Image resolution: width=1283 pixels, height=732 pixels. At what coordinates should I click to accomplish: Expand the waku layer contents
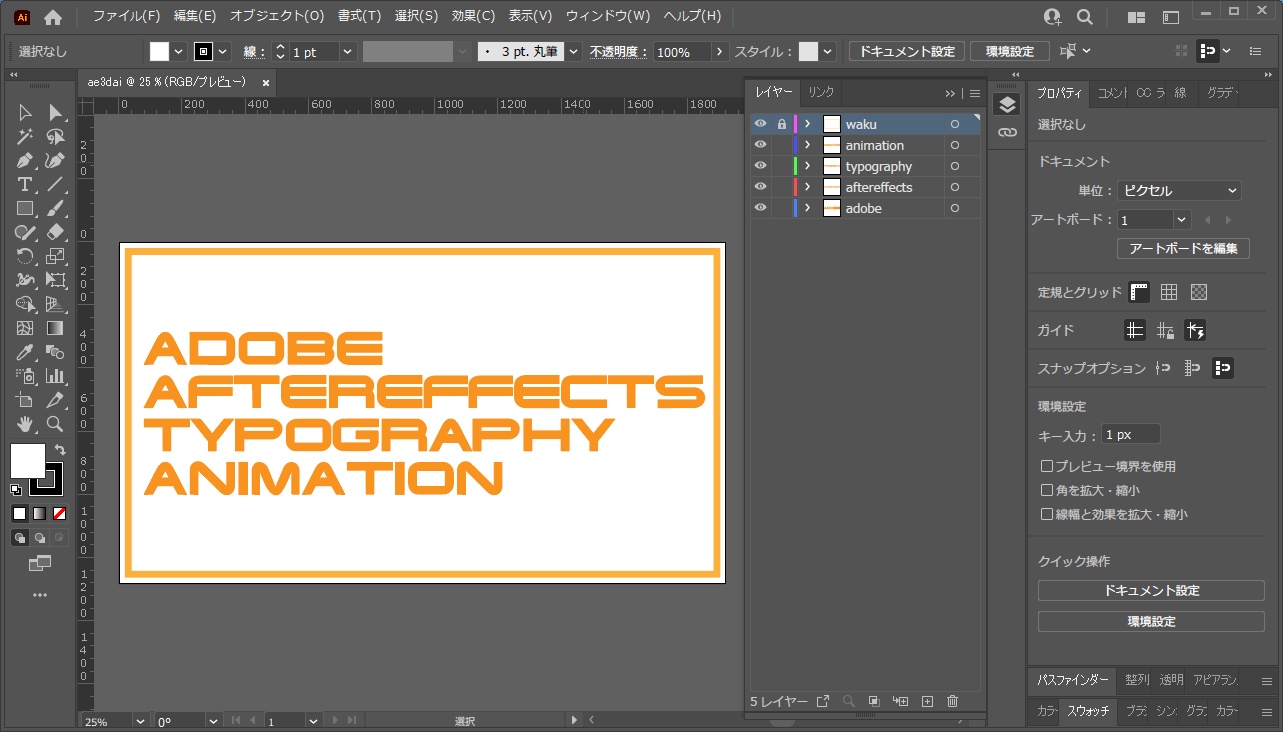point(807,124)
